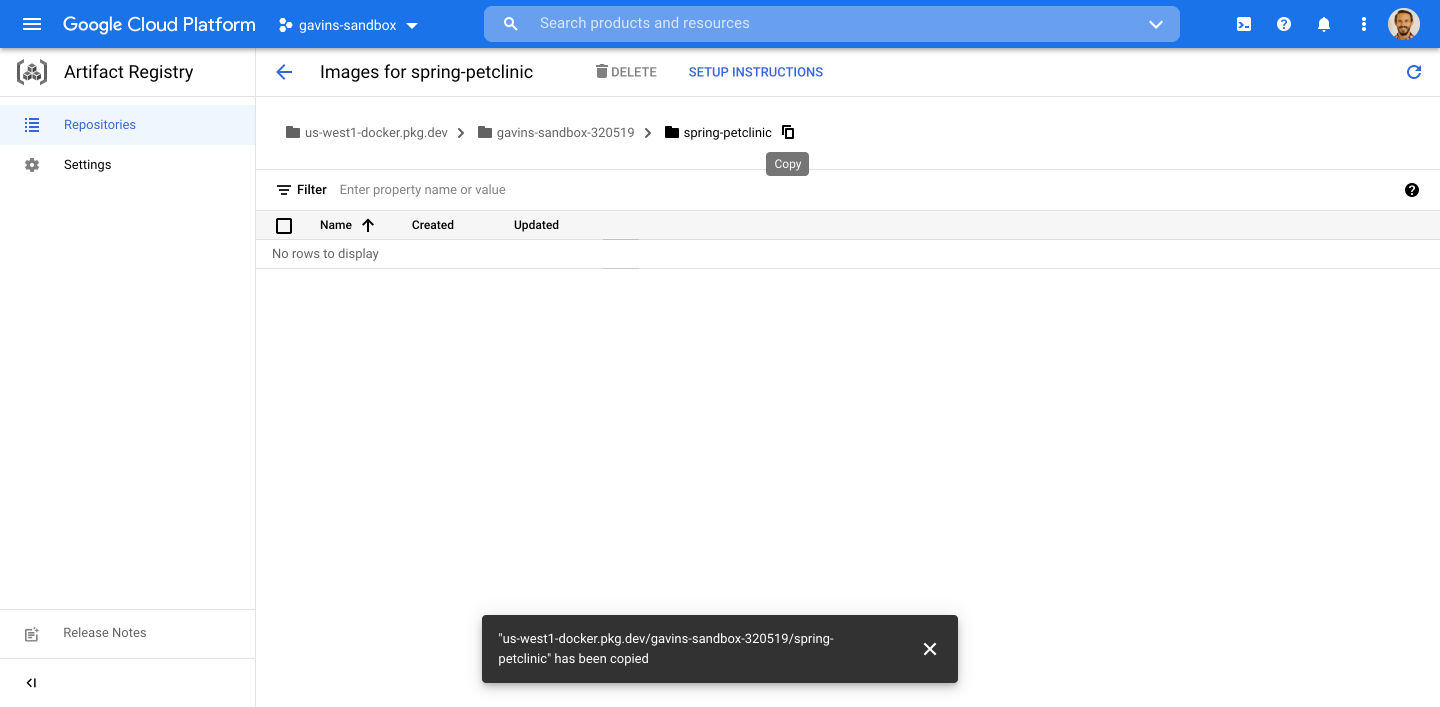This screenshot has height=707, width=1440.
Task: Open the three-dot more options menu
Action: pos(1364,24)
